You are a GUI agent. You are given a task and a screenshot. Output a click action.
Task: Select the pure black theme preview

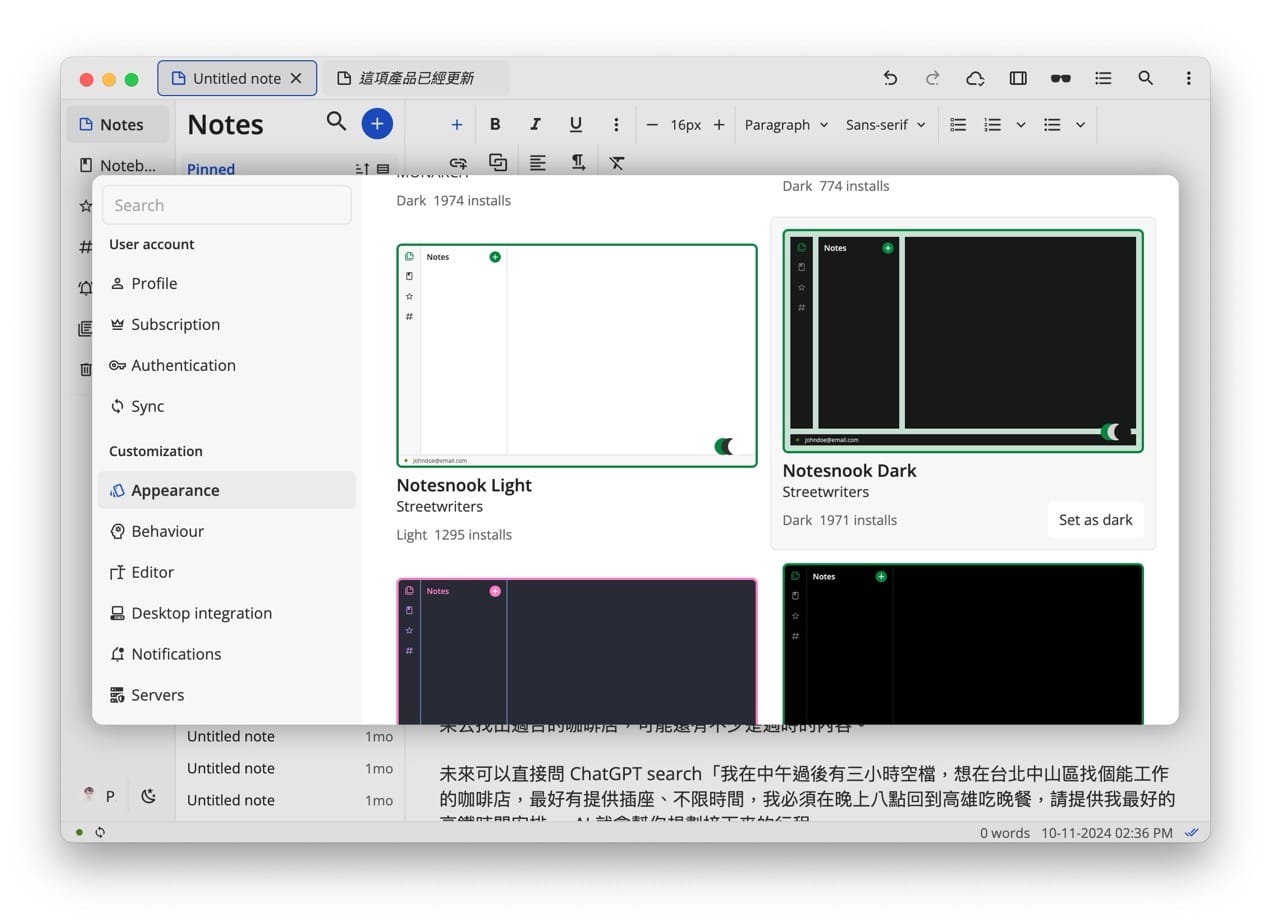[x=963, y=644]
